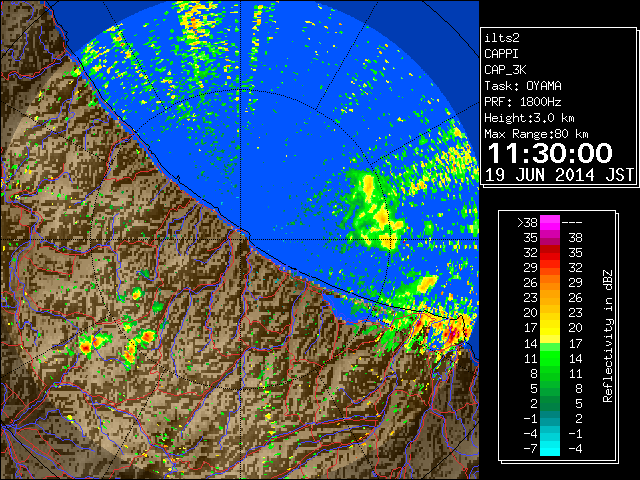Viewport: 640px width, 480px height.
Task: Click the 'Task: OYAMA' text
Action: pos(523,86)
